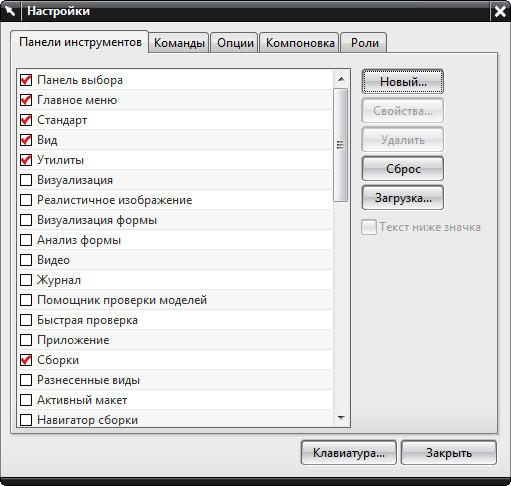This screenshot has height=486, width=511.
Task: Select the Реалистичное изображение row text
Action: (x=115, y=200)
